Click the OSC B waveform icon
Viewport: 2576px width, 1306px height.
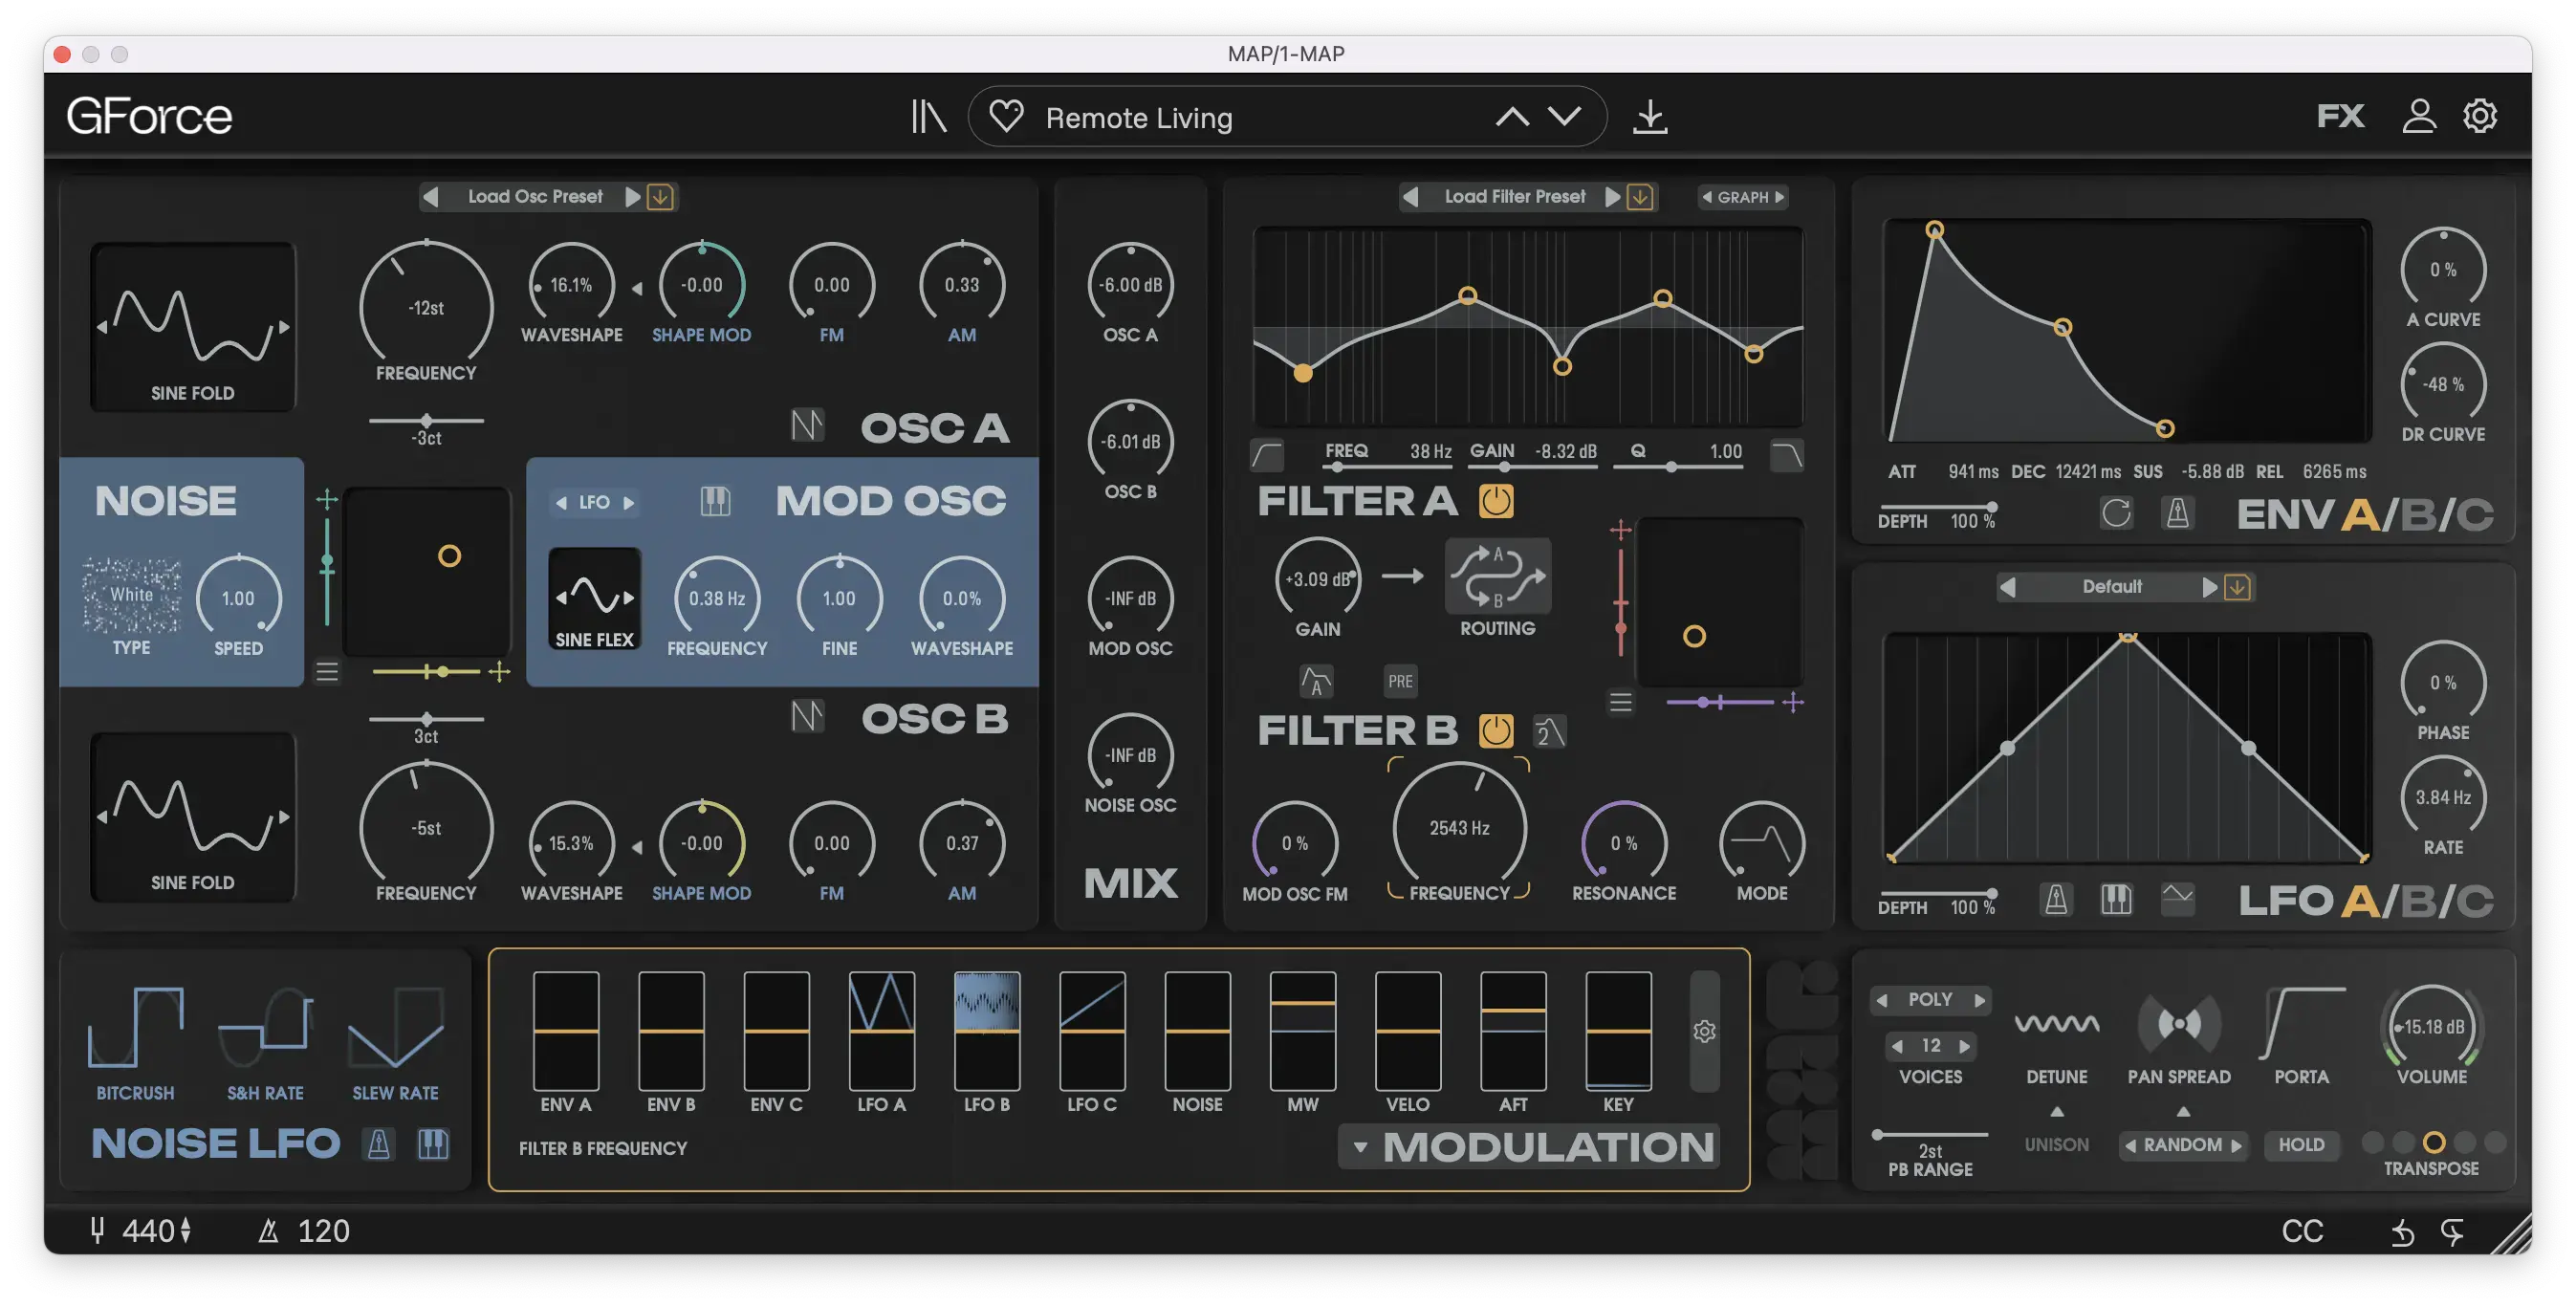click(x=807, y=716)
